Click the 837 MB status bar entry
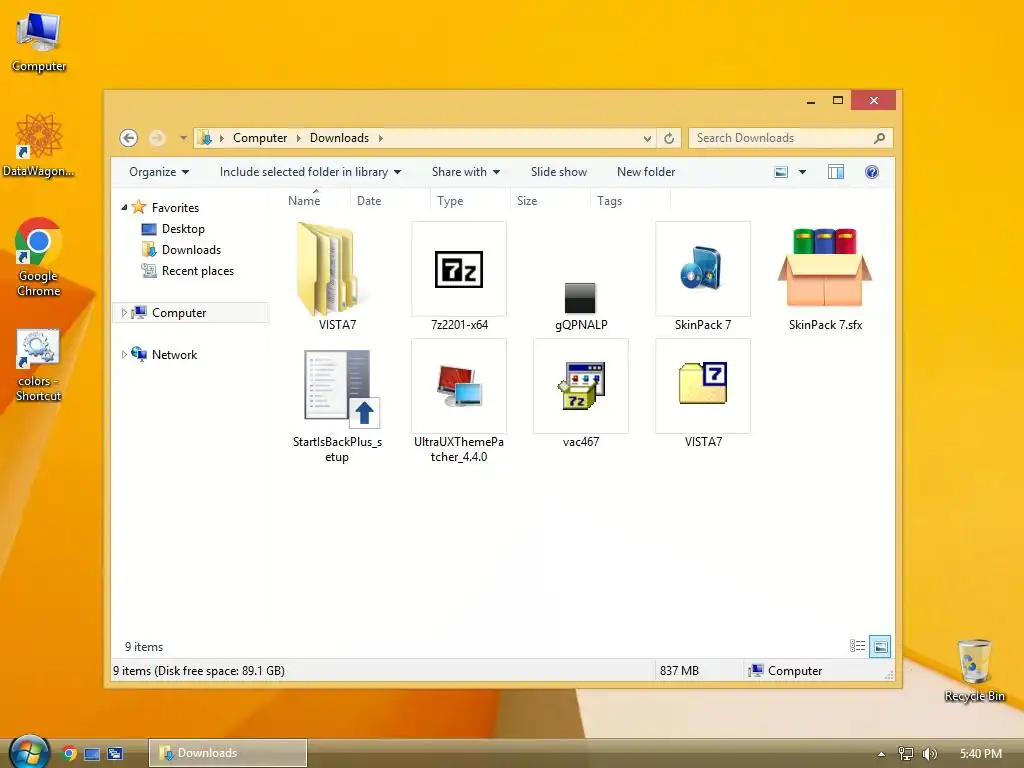This screenshot has width=1024, height=768. 679,671
